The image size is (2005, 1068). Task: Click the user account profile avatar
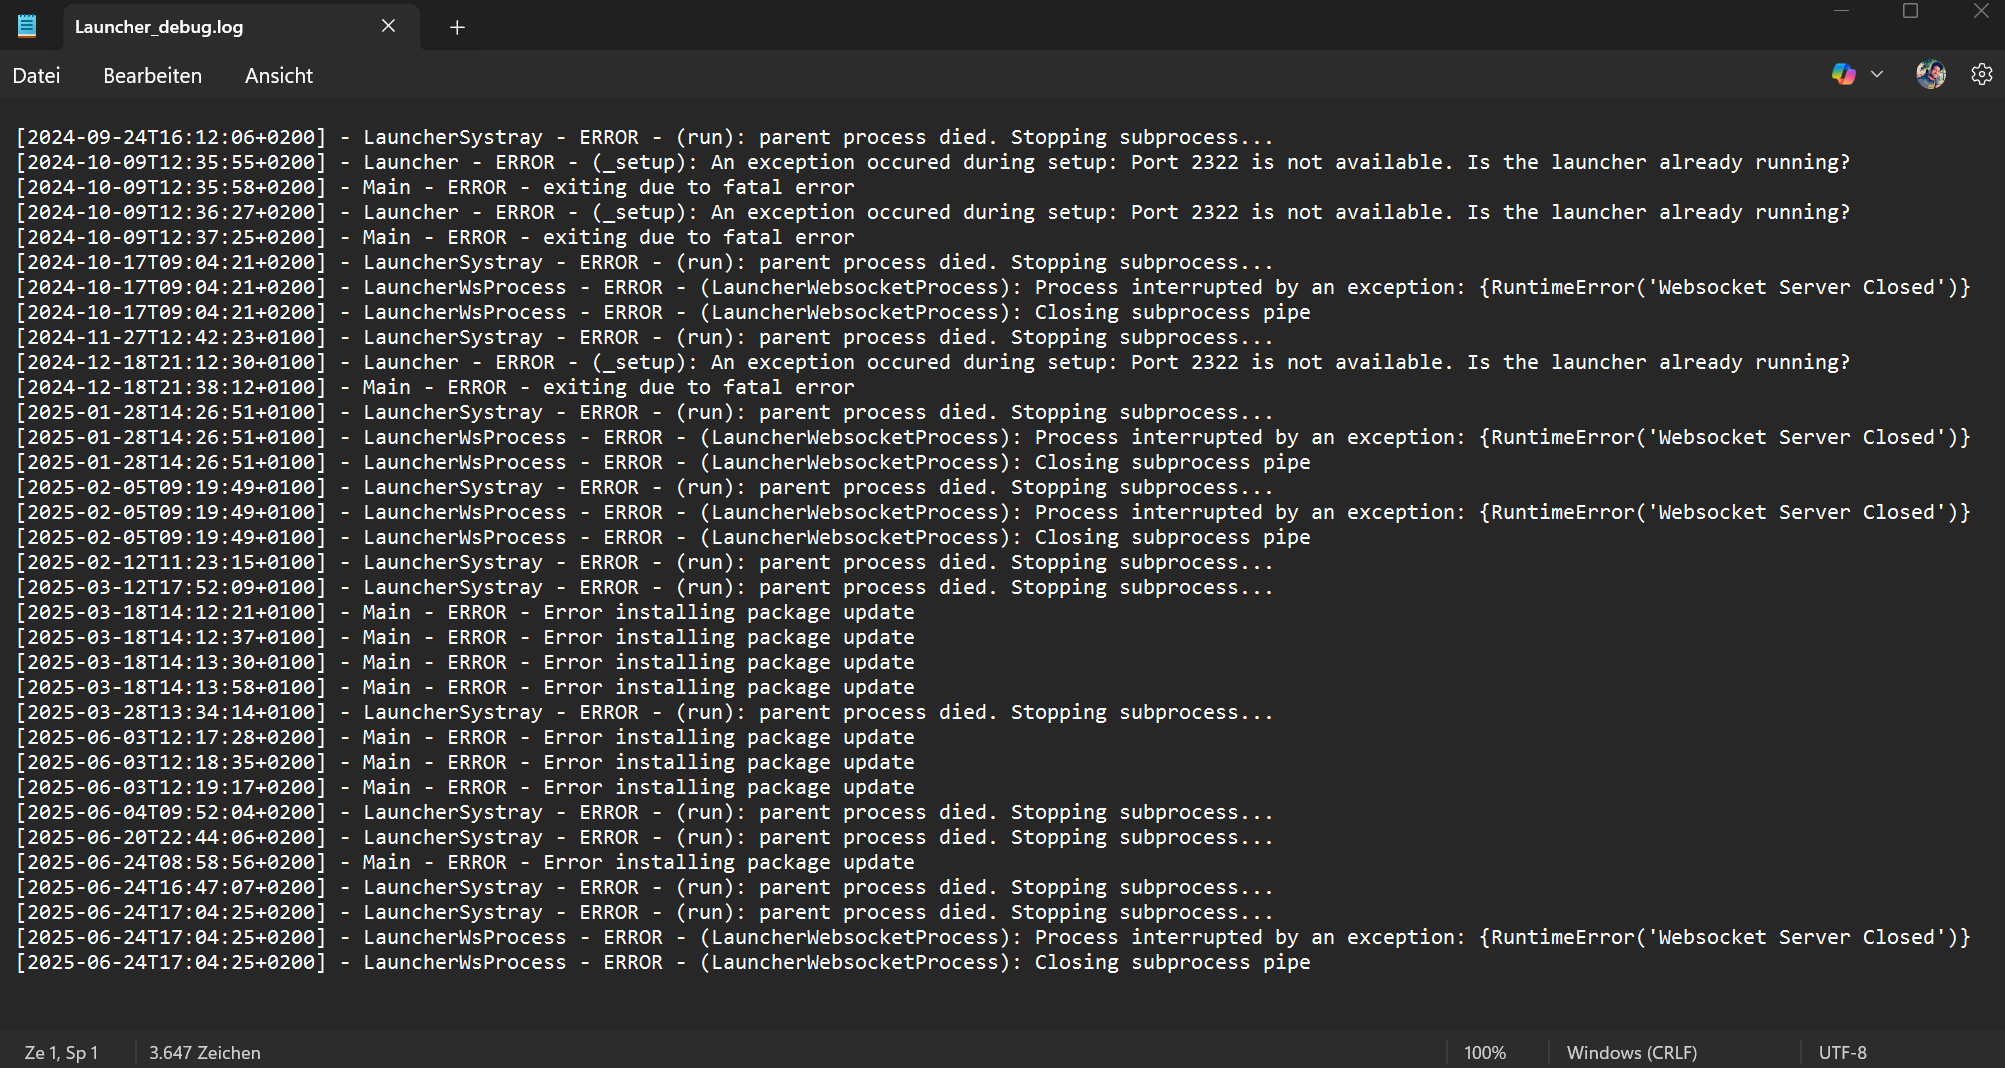pyautogui.click(x=1930, y=74)
